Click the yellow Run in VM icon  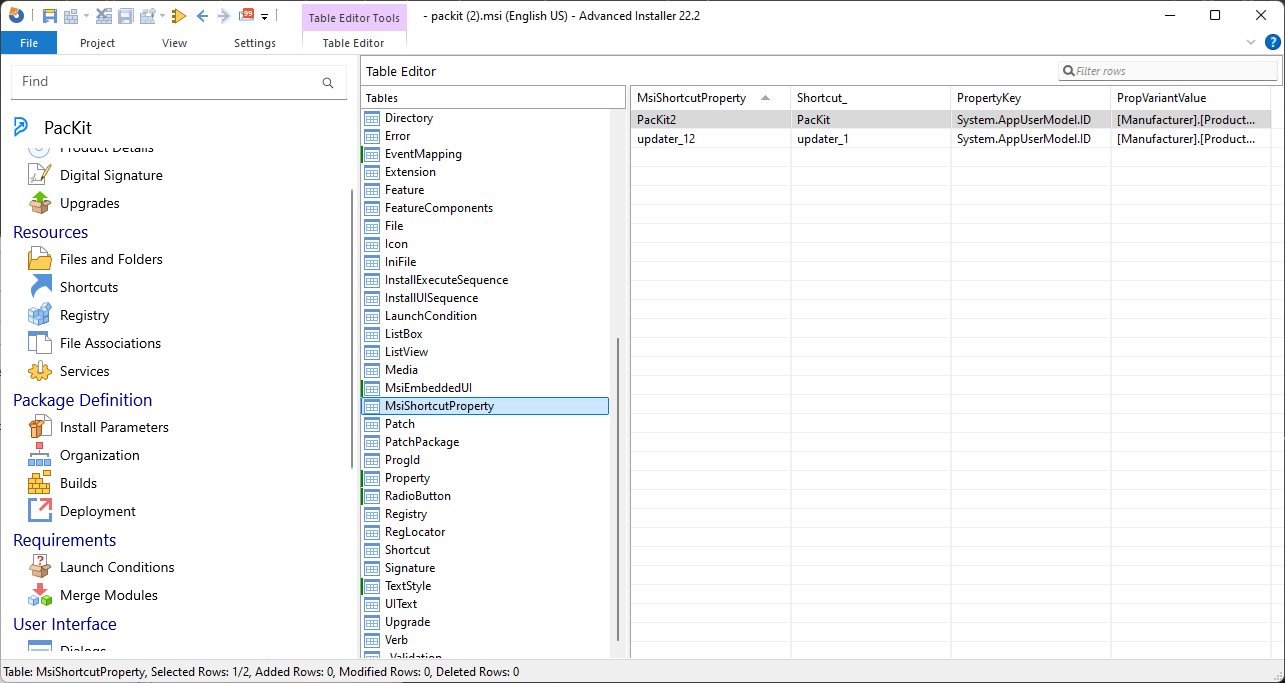pos(179,16)
